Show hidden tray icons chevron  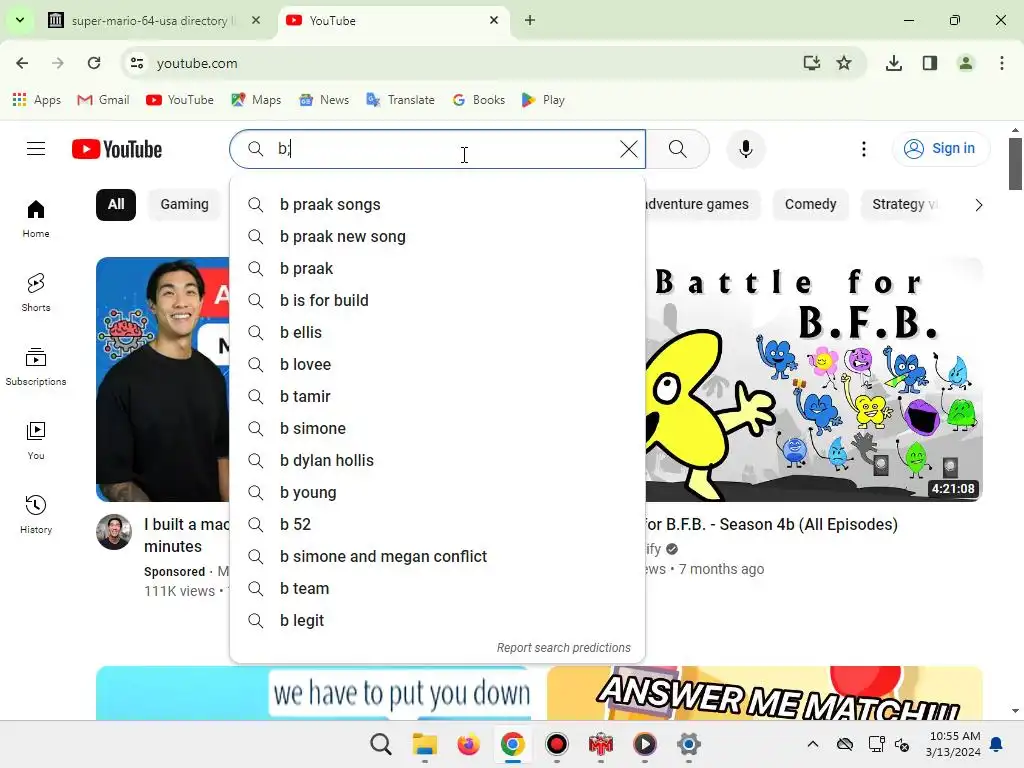812,744
